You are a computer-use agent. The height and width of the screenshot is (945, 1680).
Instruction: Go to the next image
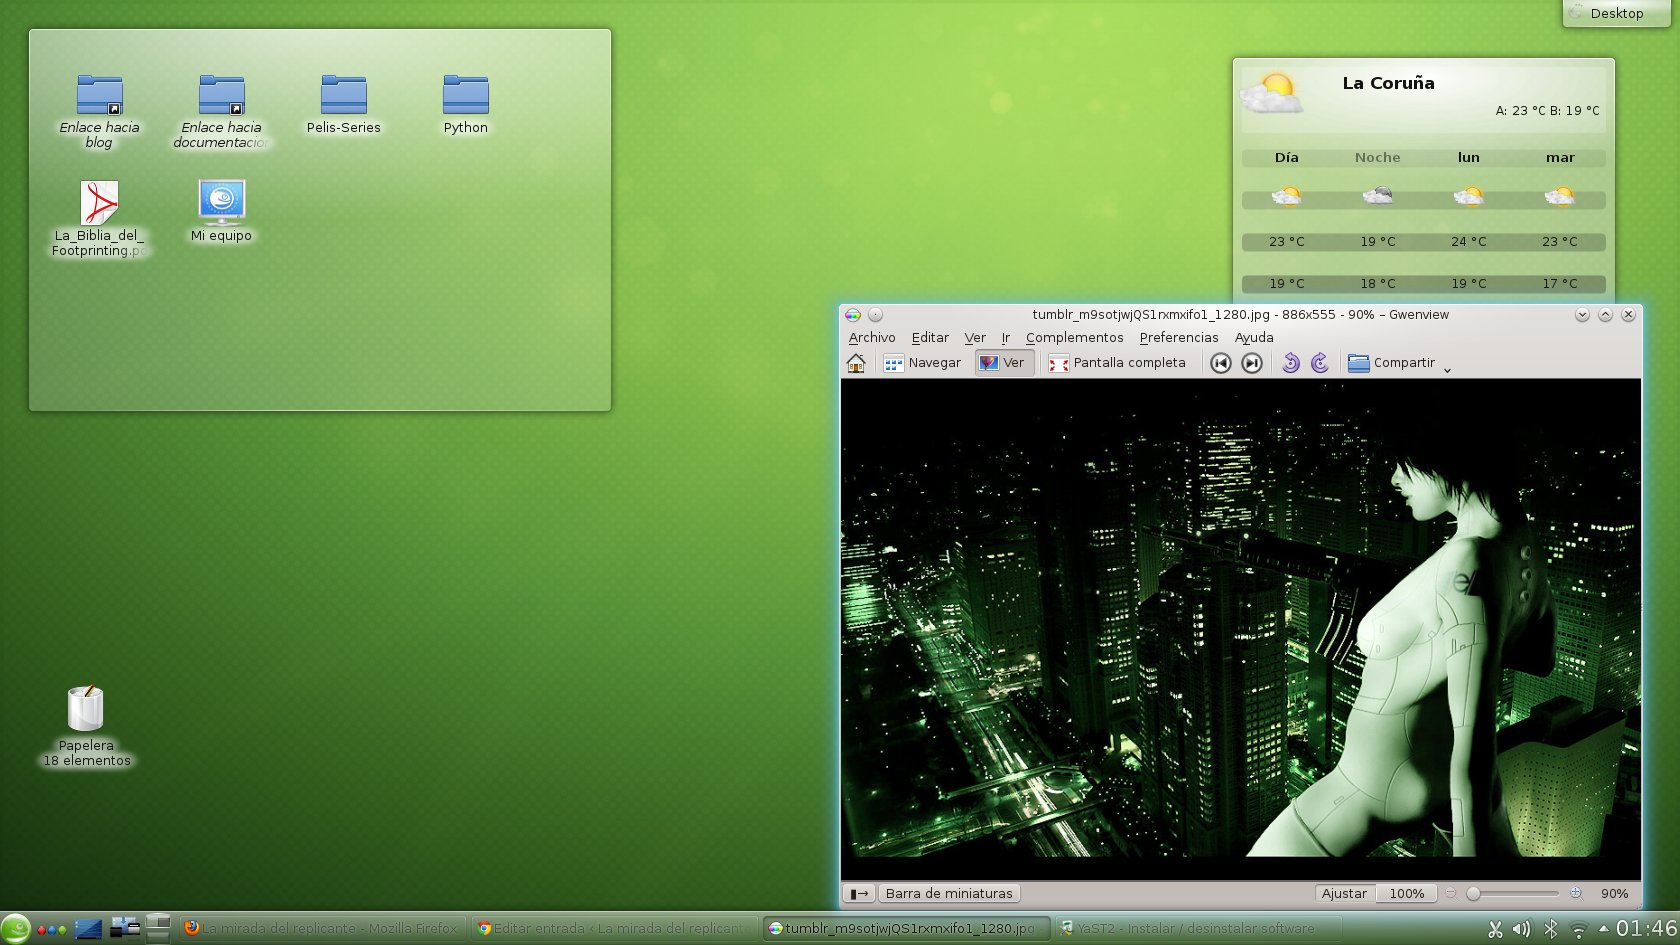[1250, 363]
